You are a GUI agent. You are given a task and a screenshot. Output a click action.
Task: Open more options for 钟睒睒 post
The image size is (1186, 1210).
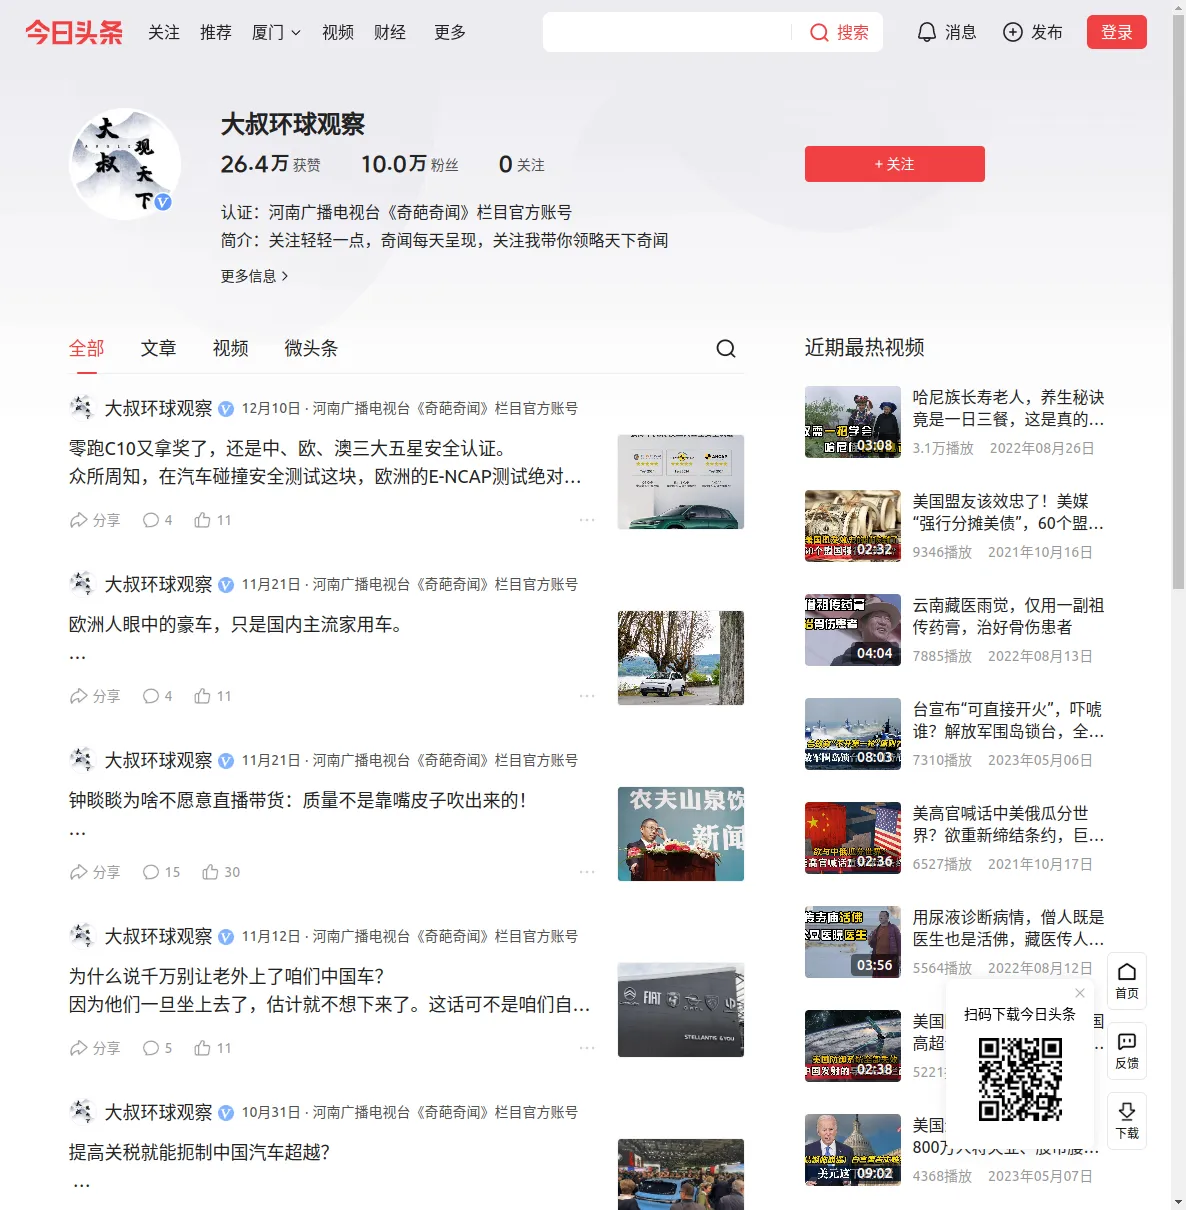(x=587, y=872)
